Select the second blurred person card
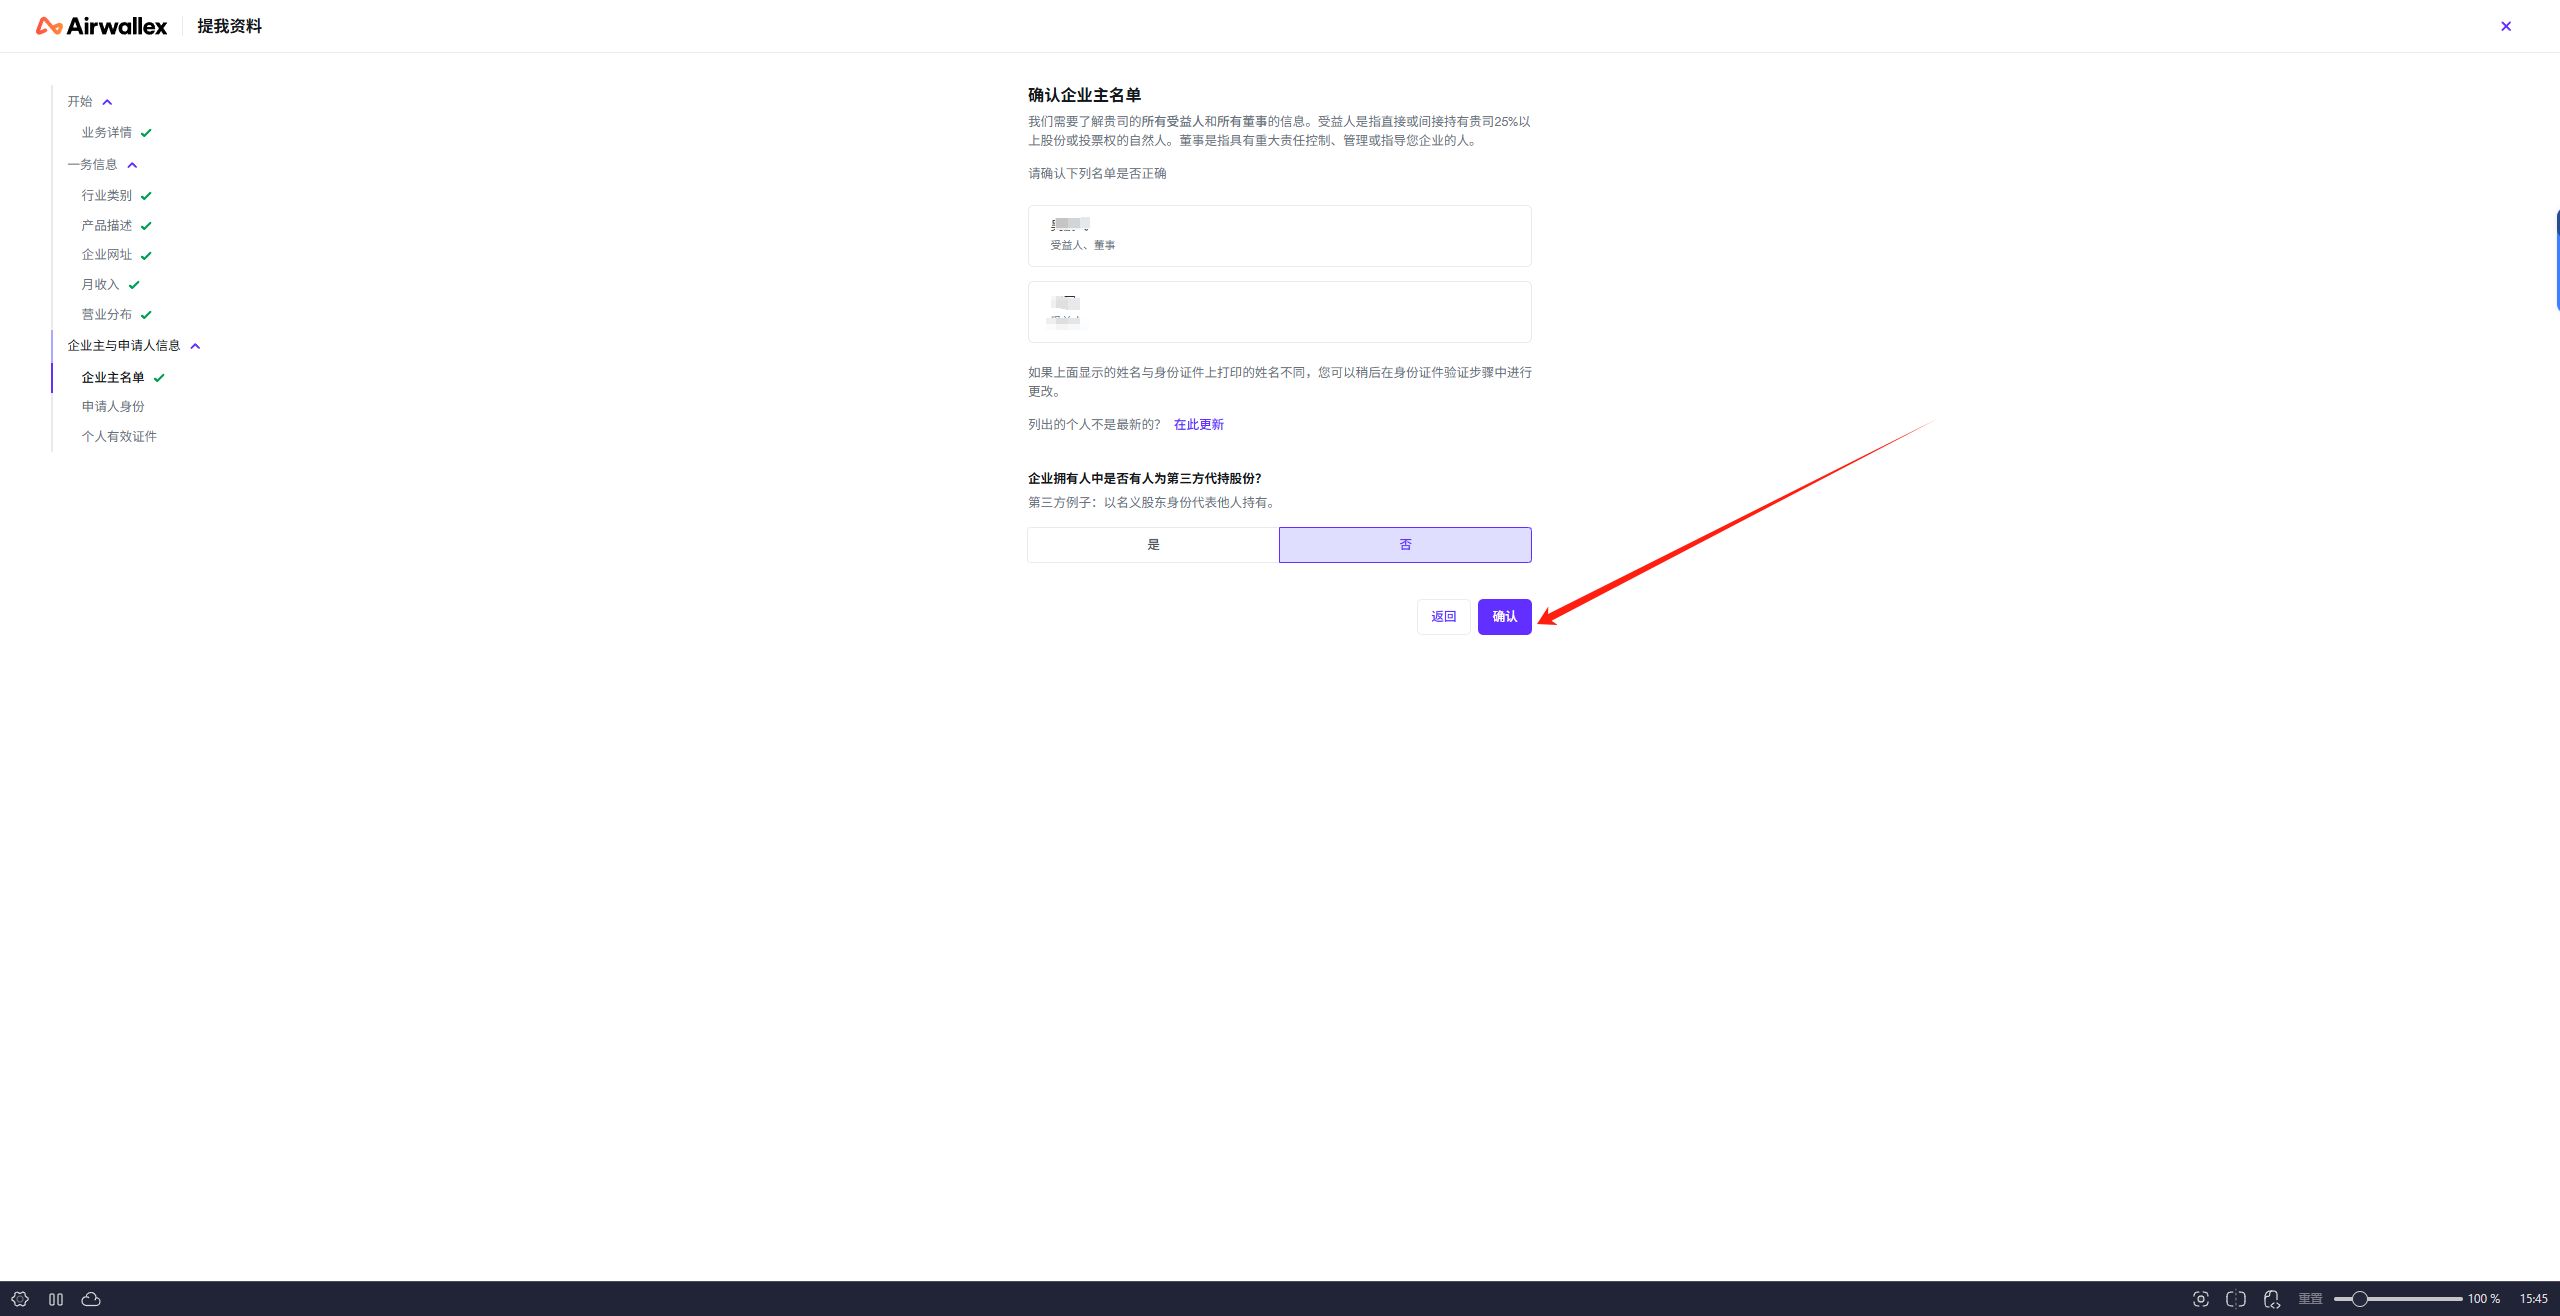Image resolution: width=2560 pixels, height=1316 pixels. (x=1279, y=312)
